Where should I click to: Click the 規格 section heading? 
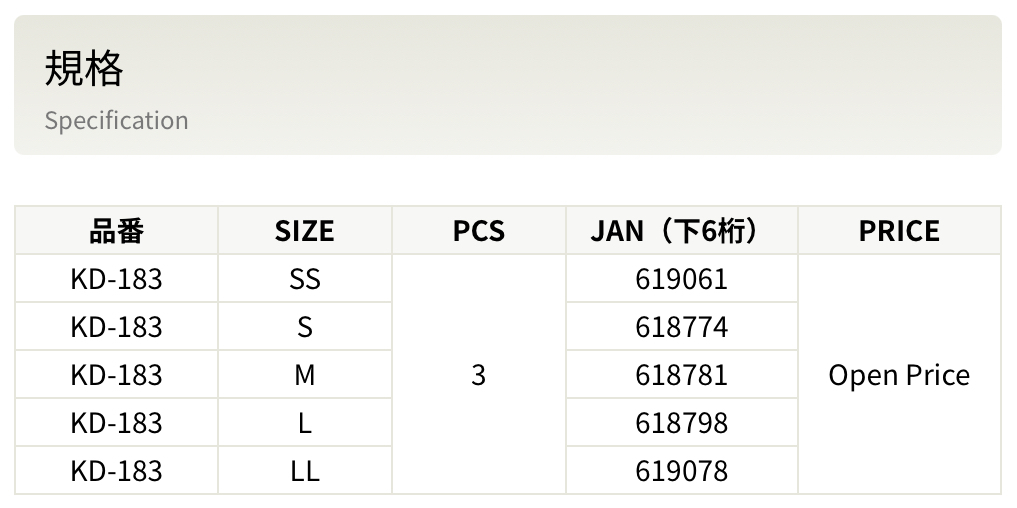[84, 70]
